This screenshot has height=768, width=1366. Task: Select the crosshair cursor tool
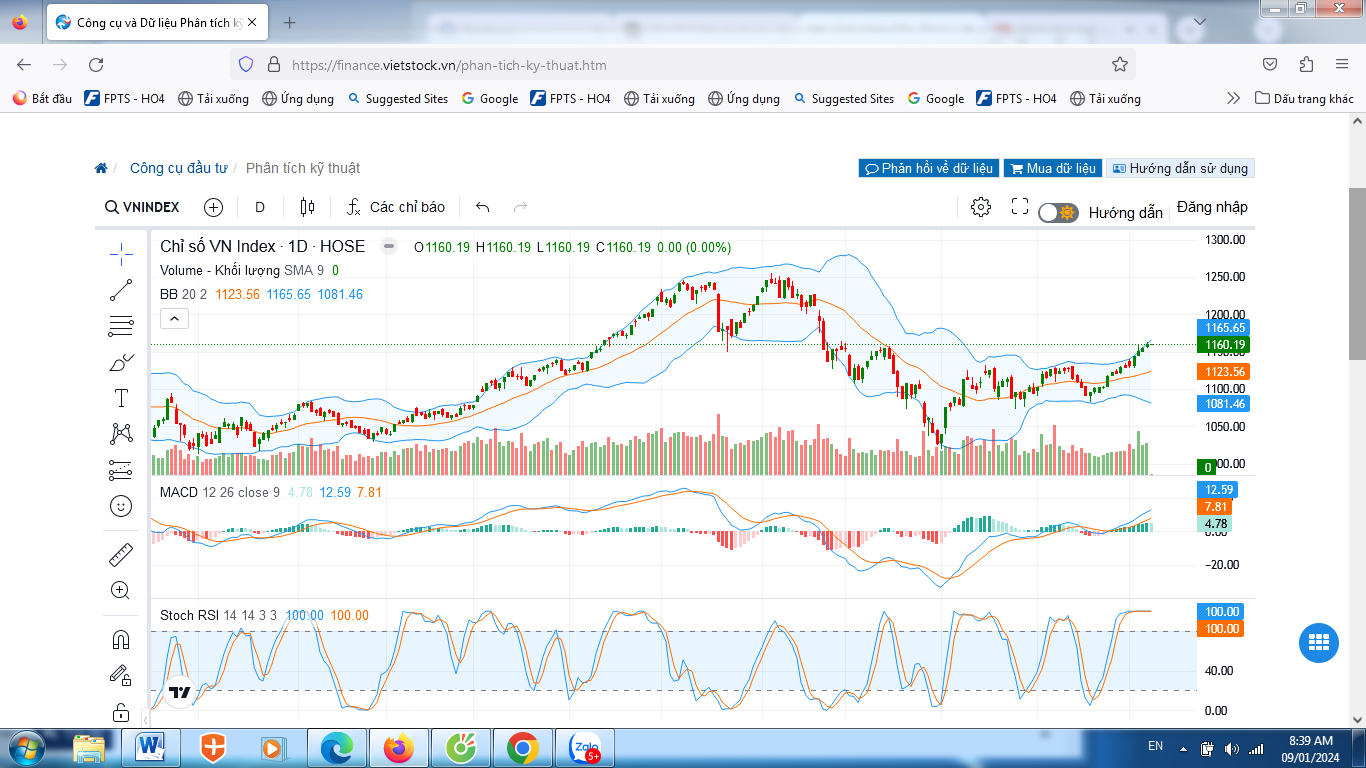(121, 253)
